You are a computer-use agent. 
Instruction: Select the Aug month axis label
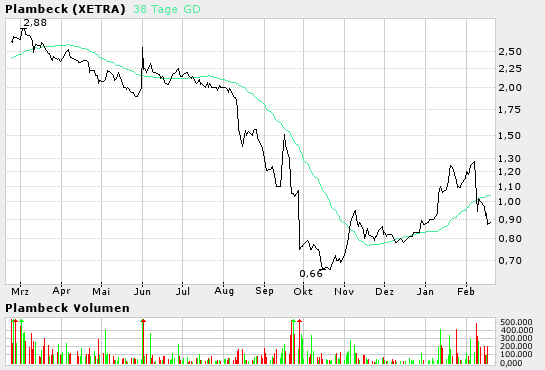(224, 291)
